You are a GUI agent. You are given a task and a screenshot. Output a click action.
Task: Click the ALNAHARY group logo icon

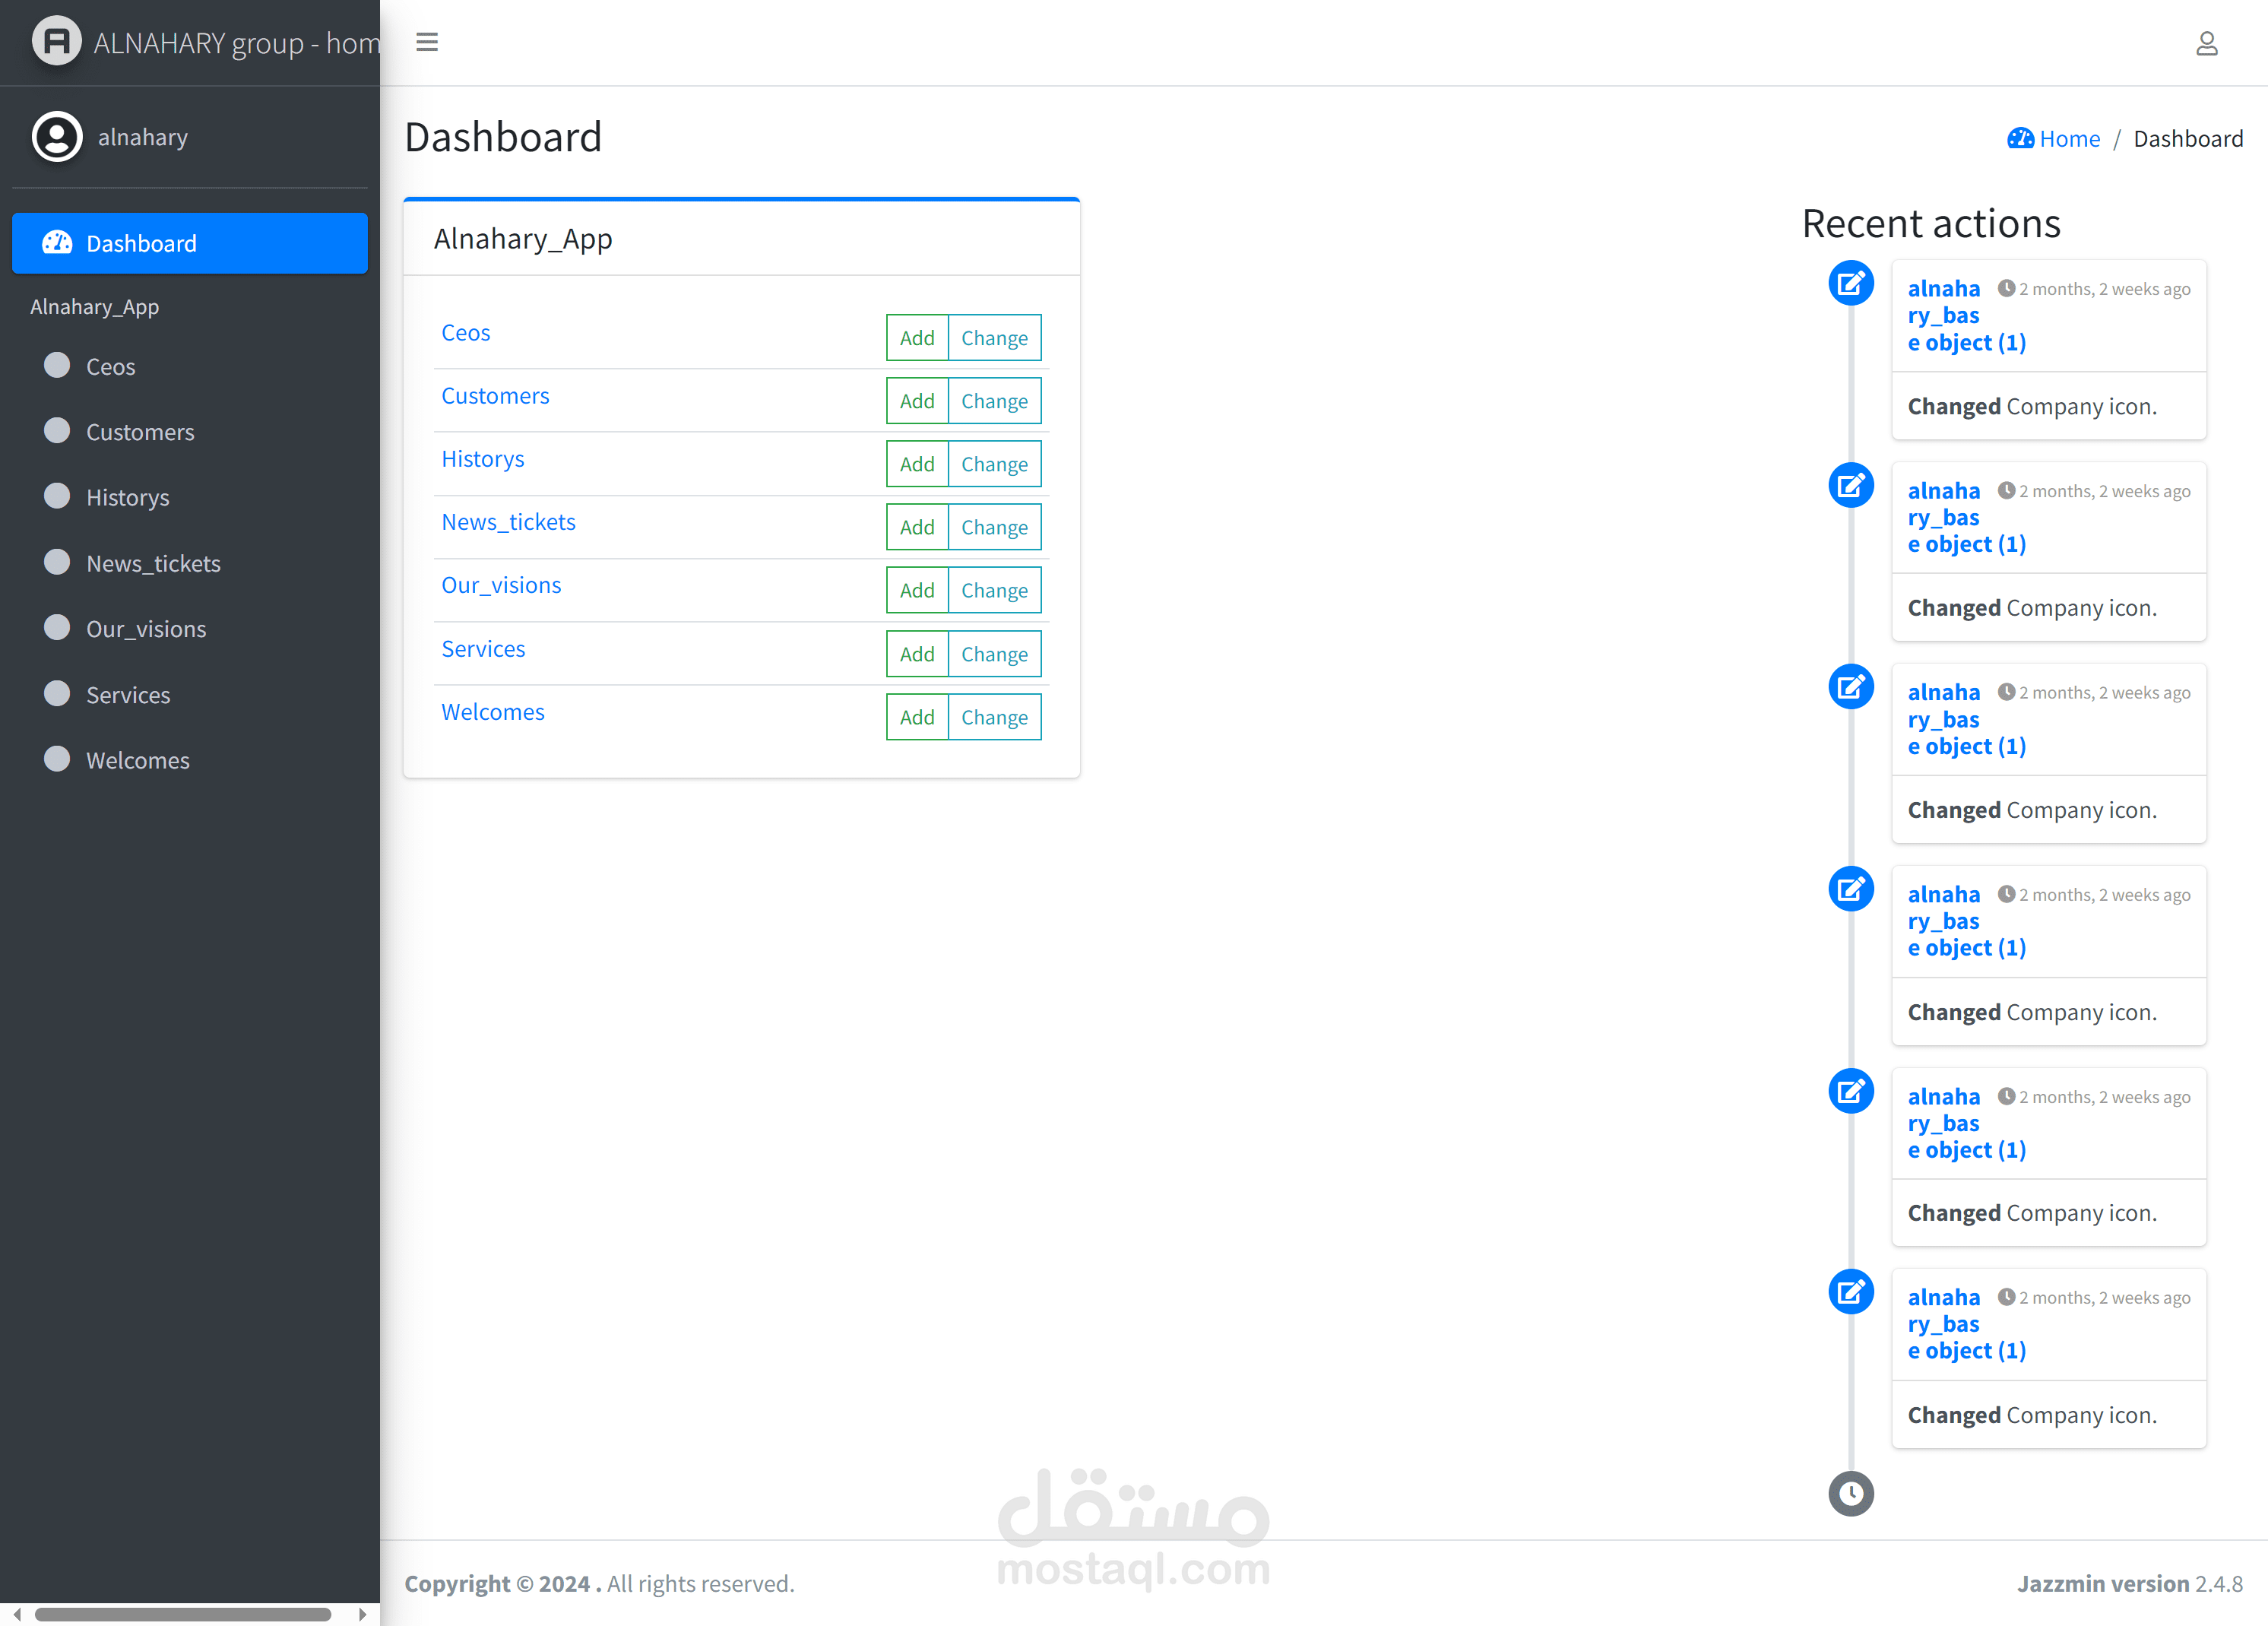tap(57, 42)
